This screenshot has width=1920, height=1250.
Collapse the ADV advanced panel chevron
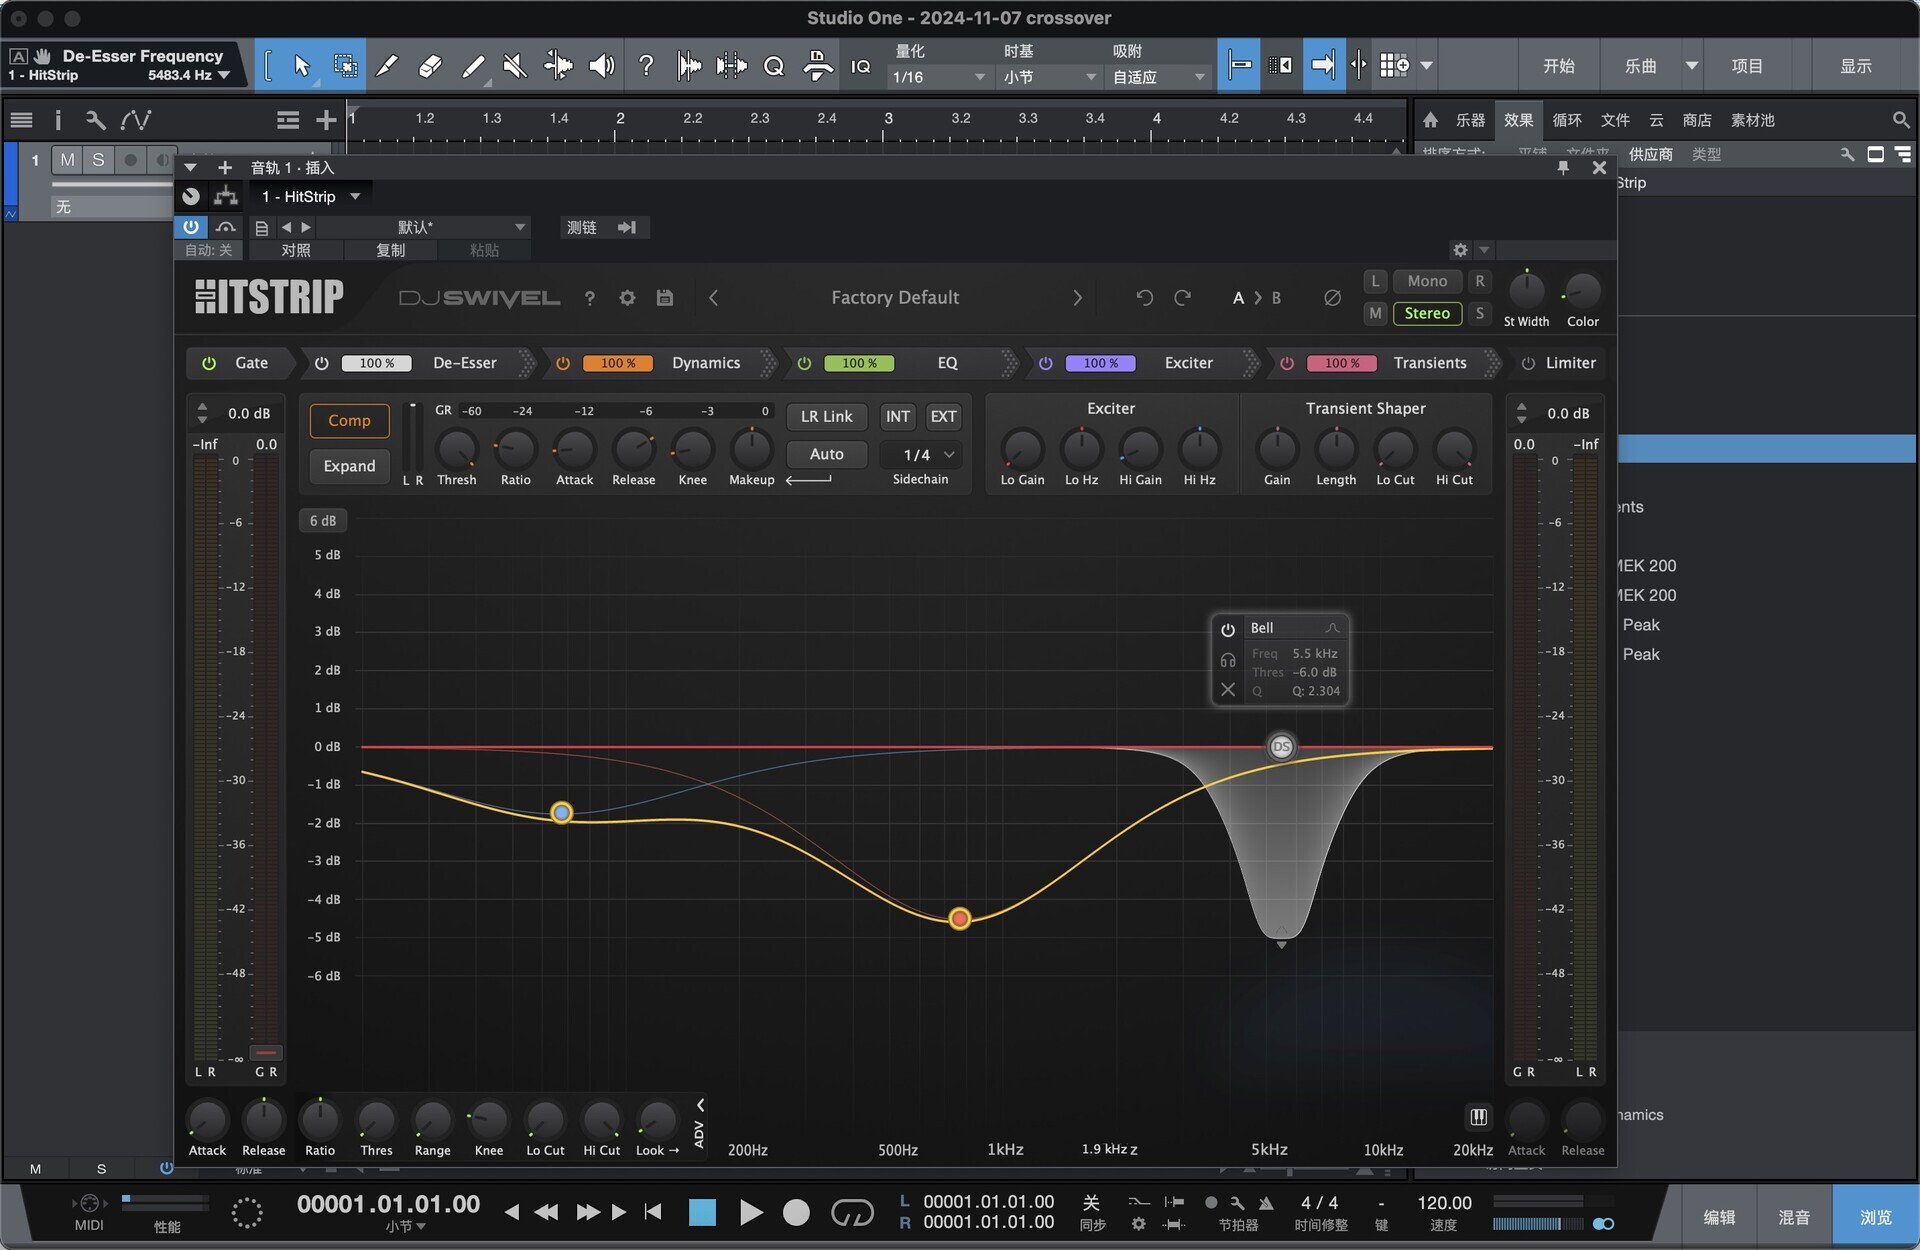[x=700, y=1105]
